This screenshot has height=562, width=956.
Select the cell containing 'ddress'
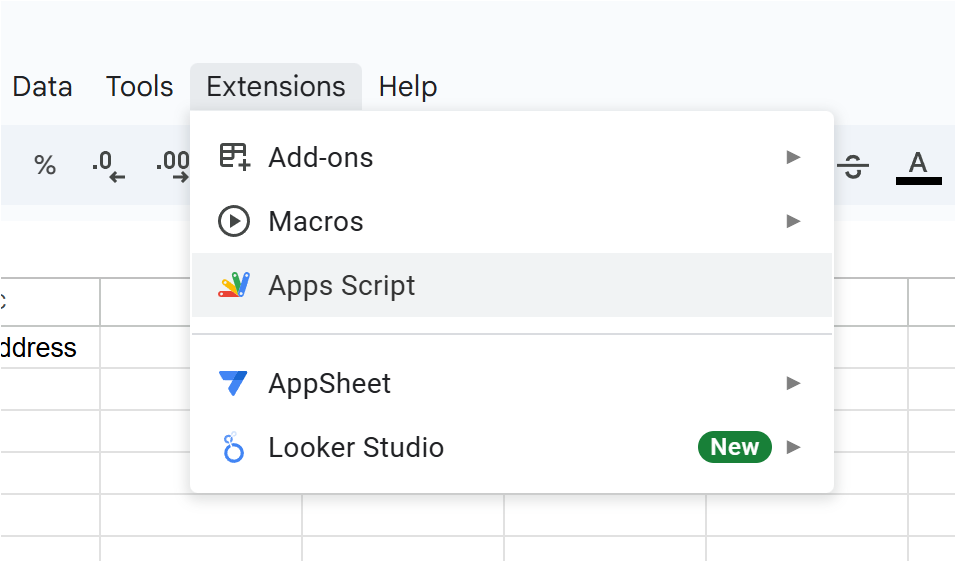point(50,347)
